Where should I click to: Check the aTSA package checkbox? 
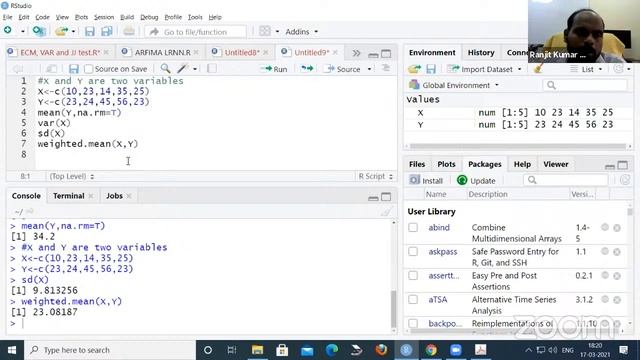pyautogui.click(x=413, y=300)
